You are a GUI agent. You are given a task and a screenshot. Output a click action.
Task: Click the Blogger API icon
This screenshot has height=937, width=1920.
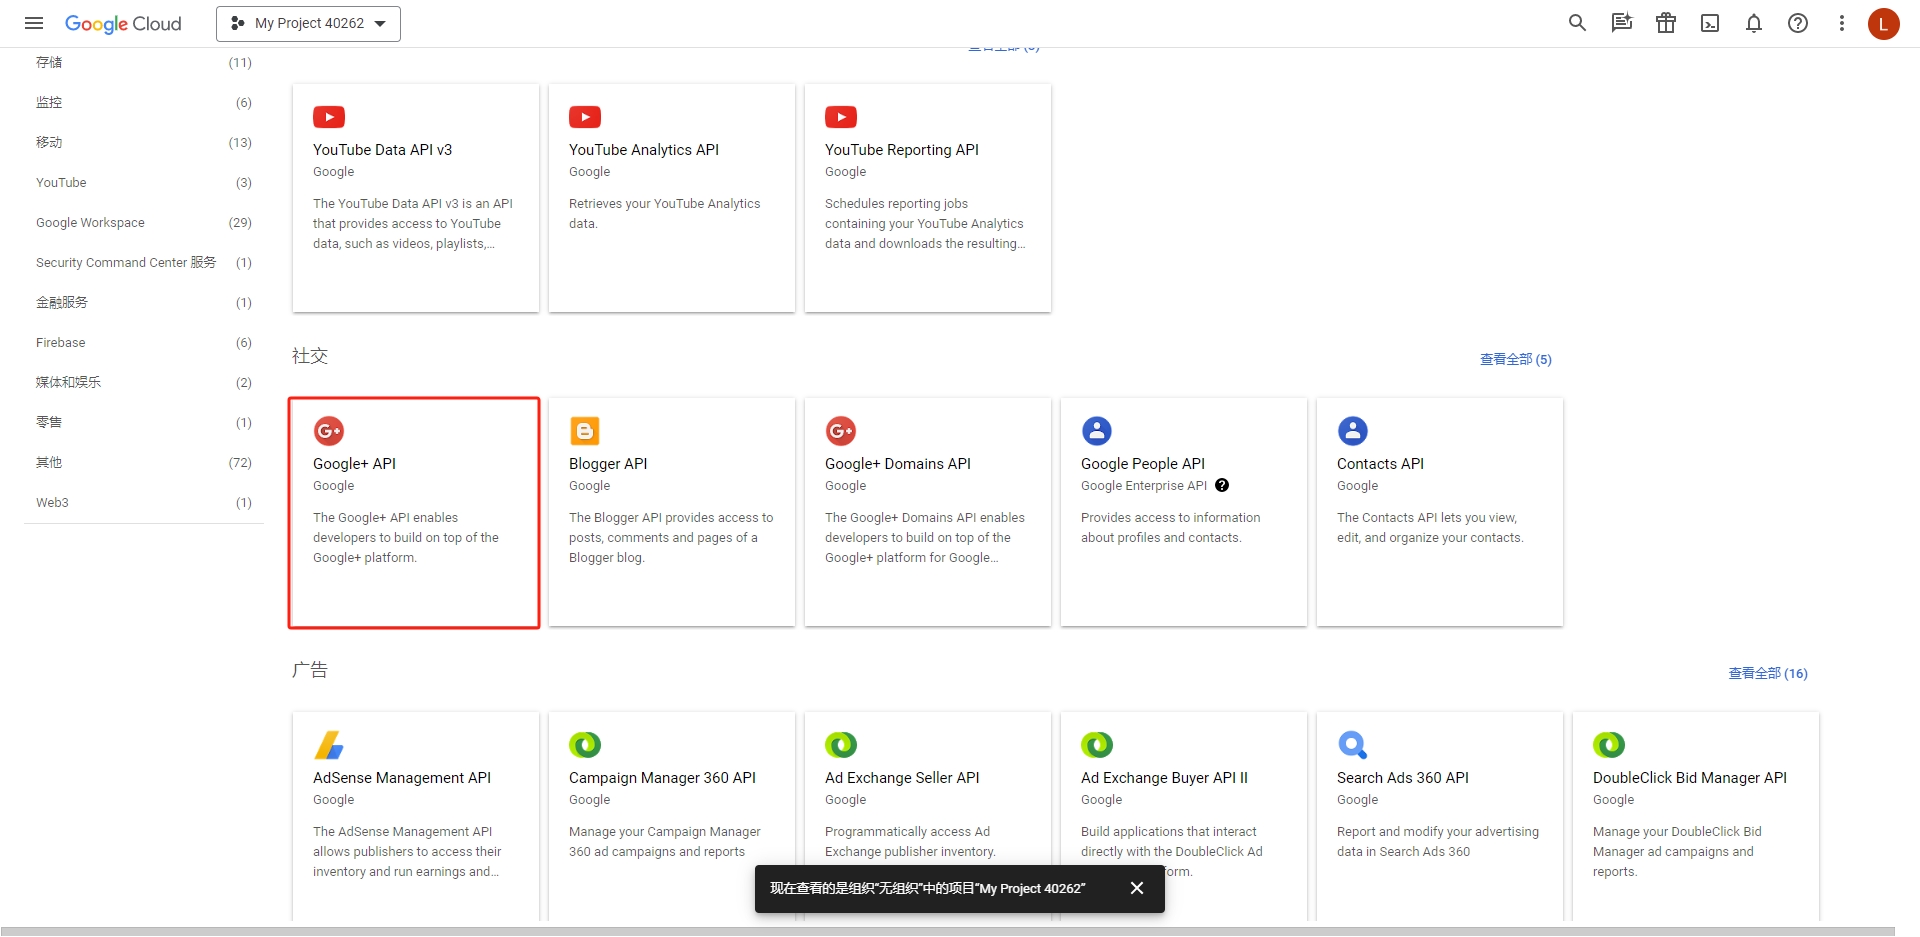585,431
